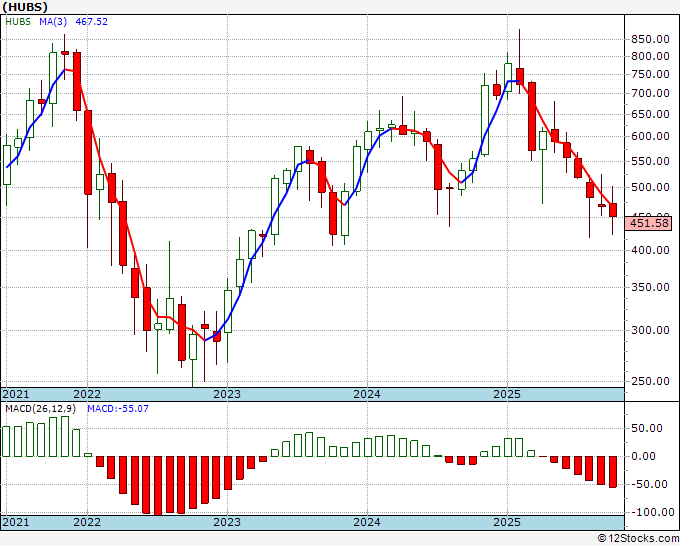Click 2021 on the MACD timeline
Viewport: 680px width, 546px height.
click(16, 522)
